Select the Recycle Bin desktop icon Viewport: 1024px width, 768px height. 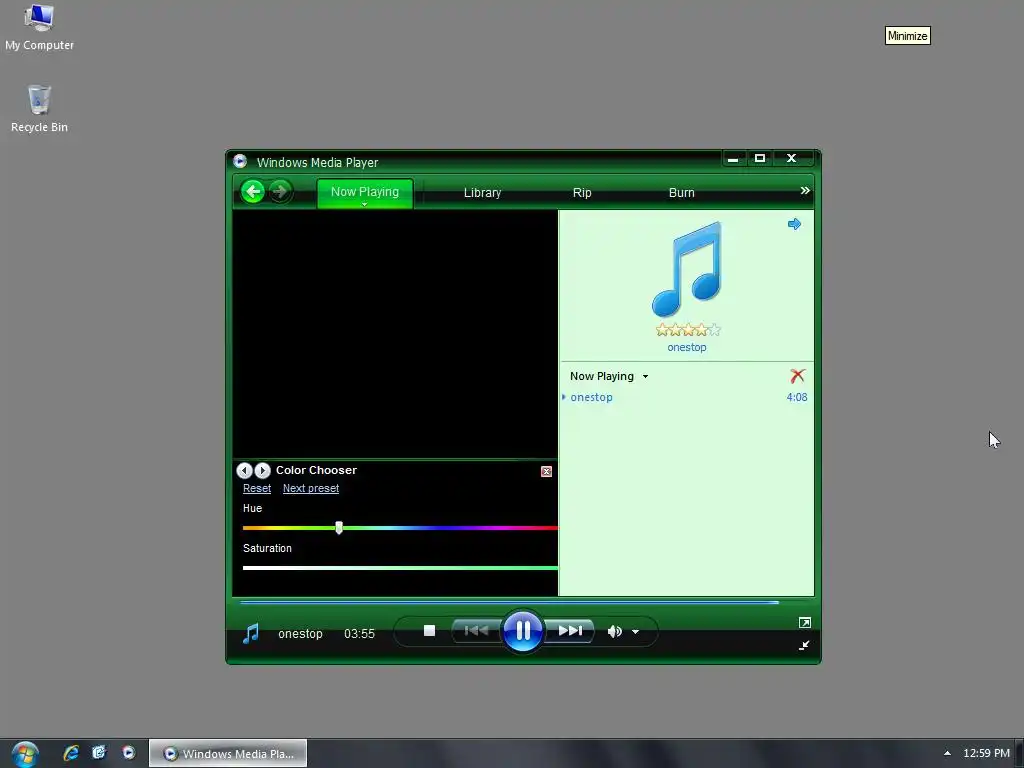[x=39, y=108]
